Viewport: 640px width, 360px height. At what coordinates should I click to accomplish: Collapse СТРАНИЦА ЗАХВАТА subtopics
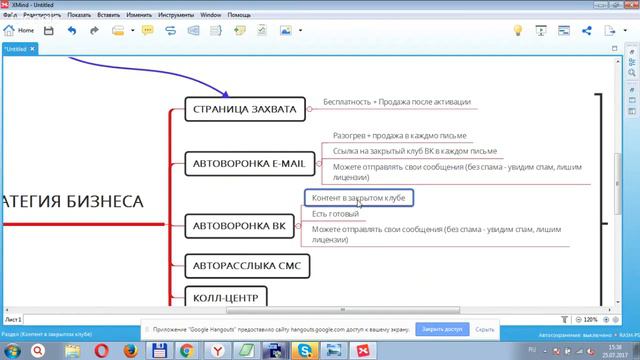(x=309, y=109)
